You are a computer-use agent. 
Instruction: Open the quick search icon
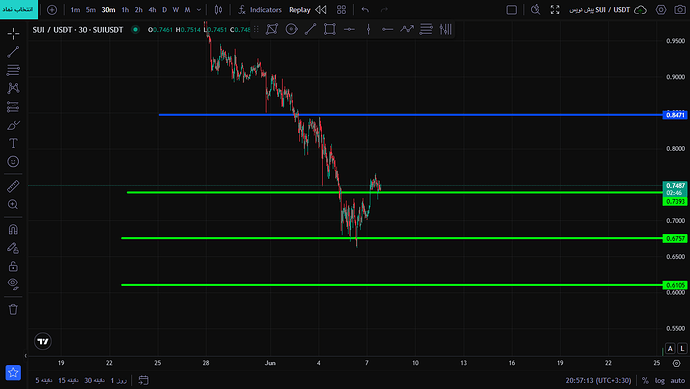(x=536, y=10)
